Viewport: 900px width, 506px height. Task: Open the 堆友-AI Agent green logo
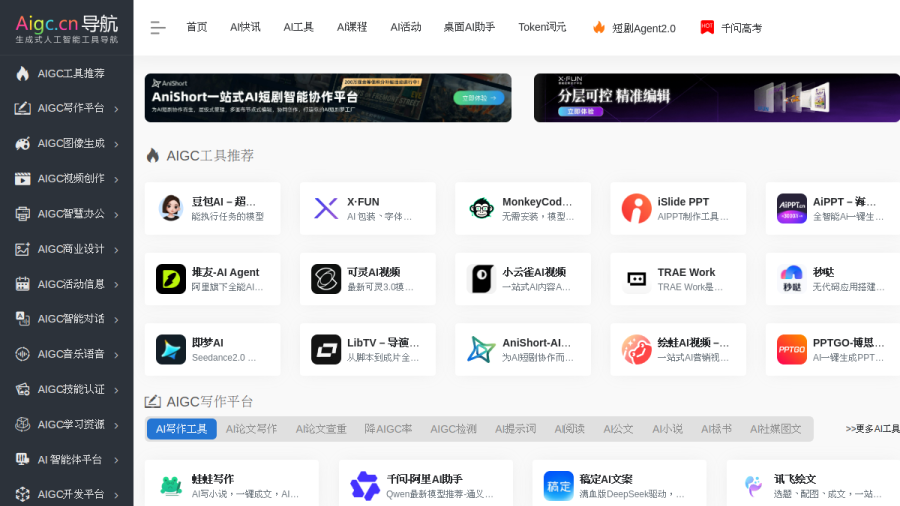click(x=171, y=279)
